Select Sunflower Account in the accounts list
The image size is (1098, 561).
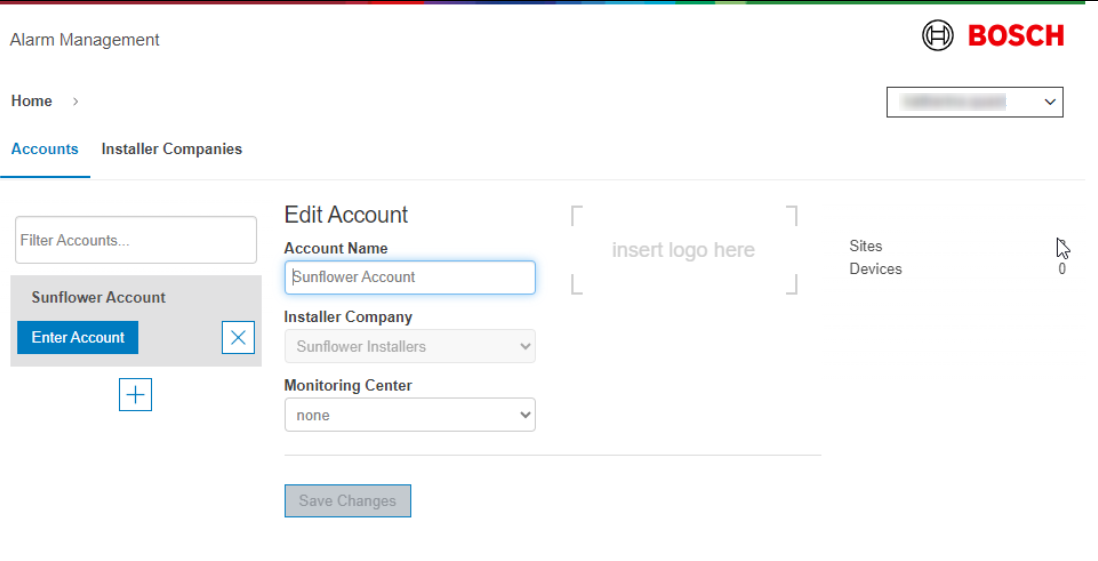tap(98, 297)
